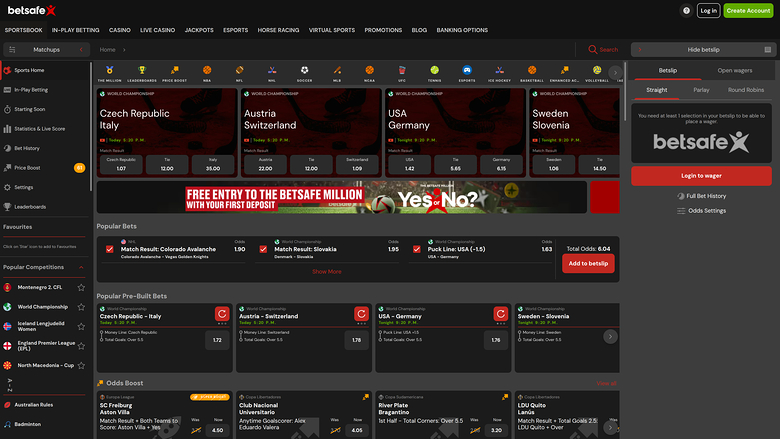Click the Betsafe Million free entry banner
The image size is (780, 439).
click(342, 197)
